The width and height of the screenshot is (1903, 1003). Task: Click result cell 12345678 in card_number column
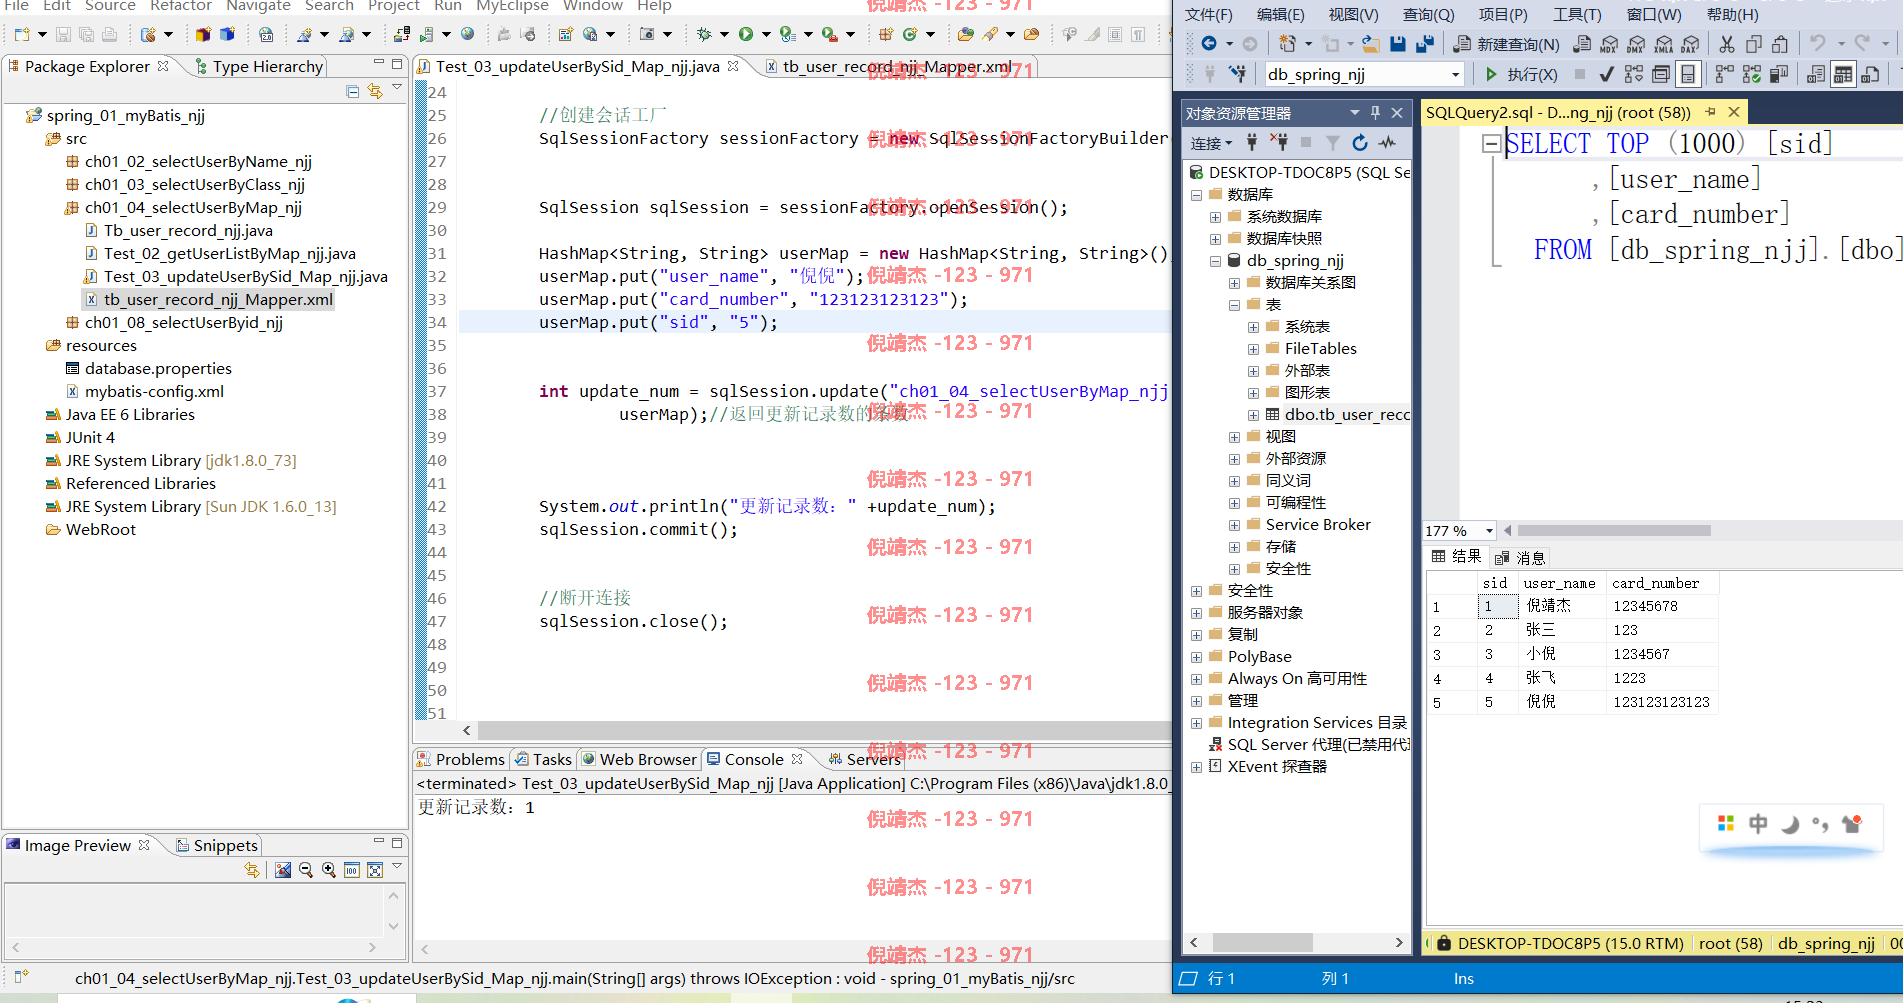[1660, 606]
